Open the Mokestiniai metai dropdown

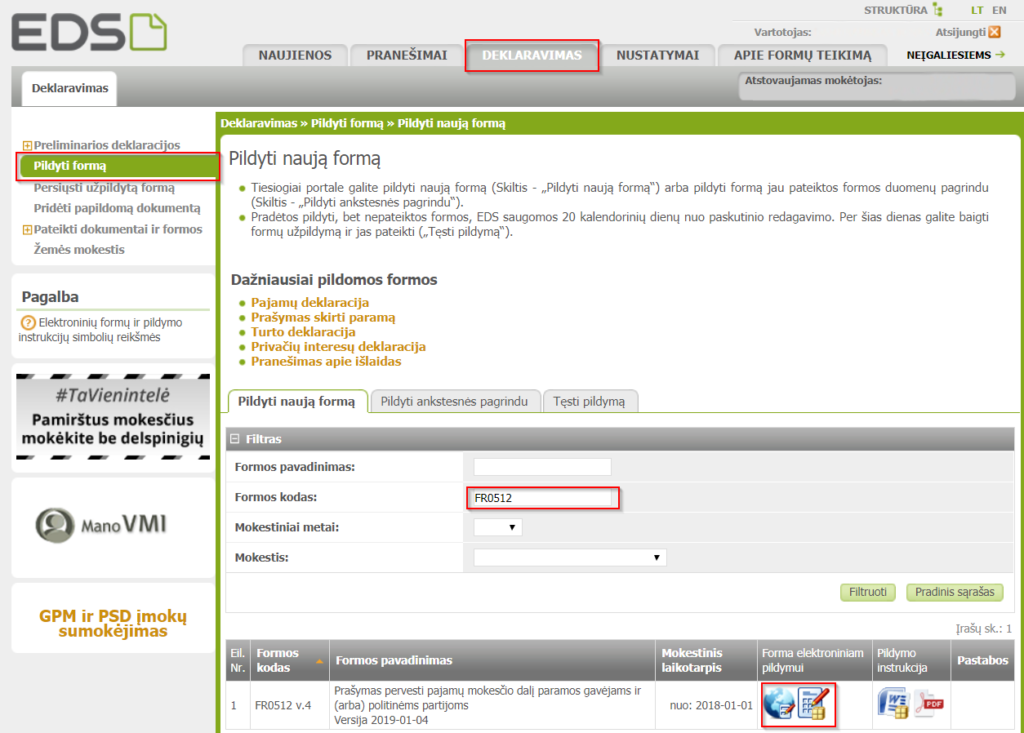[498, 527]
